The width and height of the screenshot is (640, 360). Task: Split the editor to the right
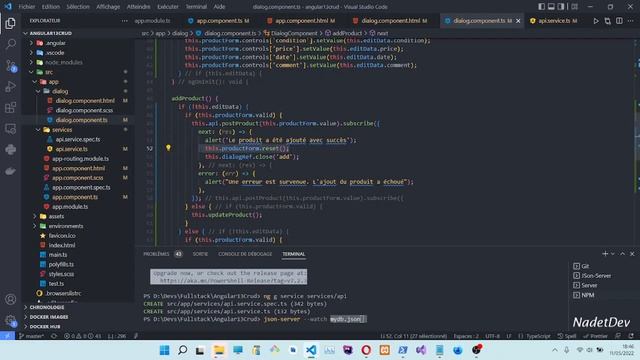[x=619, y=21]
